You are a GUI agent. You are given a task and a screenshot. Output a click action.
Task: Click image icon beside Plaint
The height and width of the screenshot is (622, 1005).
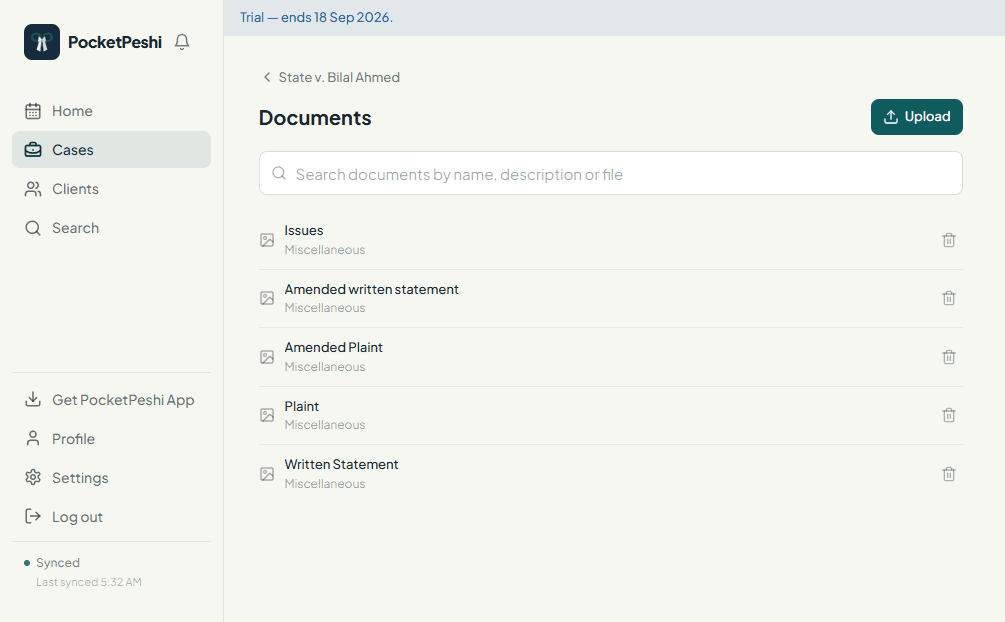(267, 416)
